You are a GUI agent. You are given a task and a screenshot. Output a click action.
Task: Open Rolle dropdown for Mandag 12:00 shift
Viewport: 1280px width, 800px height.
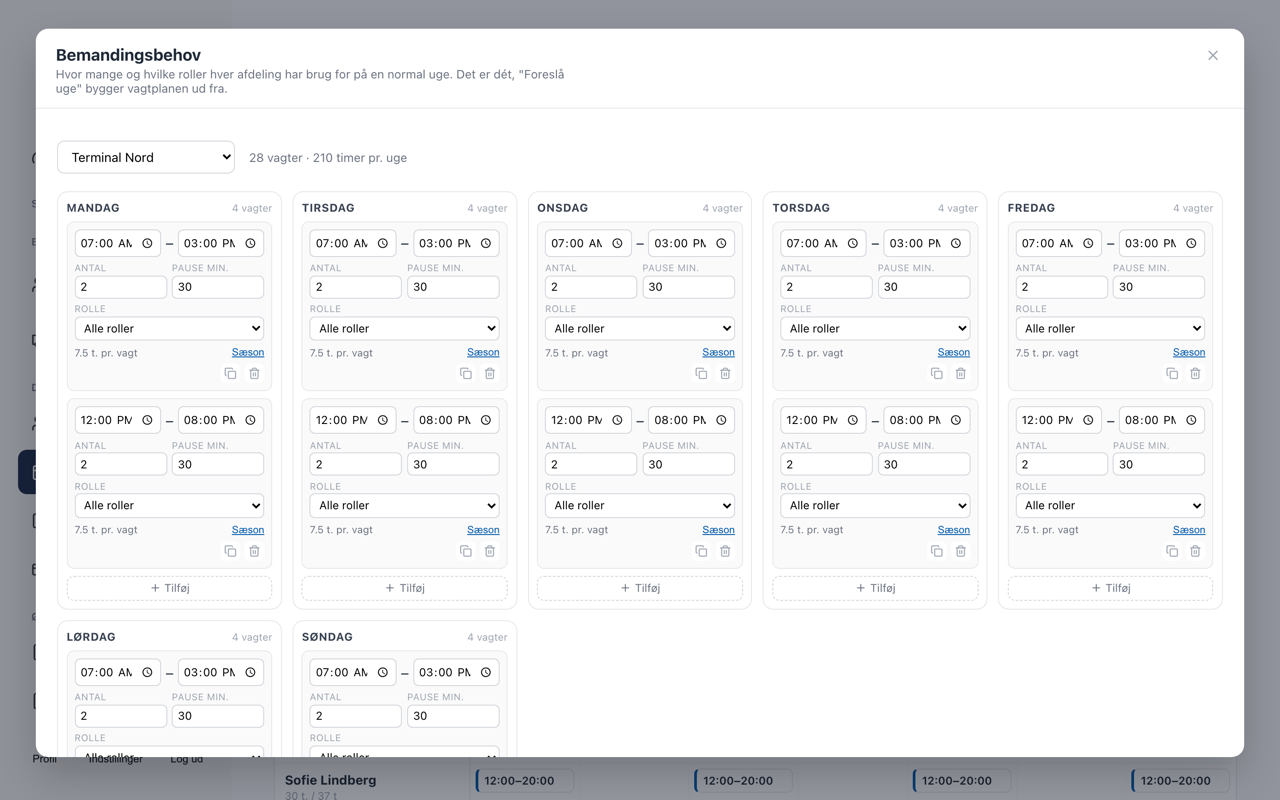pos(169,505)
